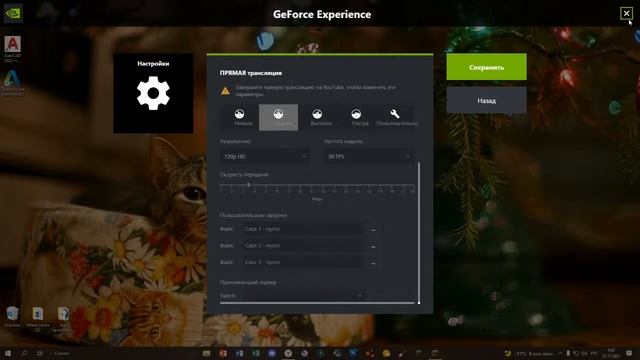This screenshot has height=360, width=640.
Task: Open the frame rate FPS dropdown
Action: (369, 156)
